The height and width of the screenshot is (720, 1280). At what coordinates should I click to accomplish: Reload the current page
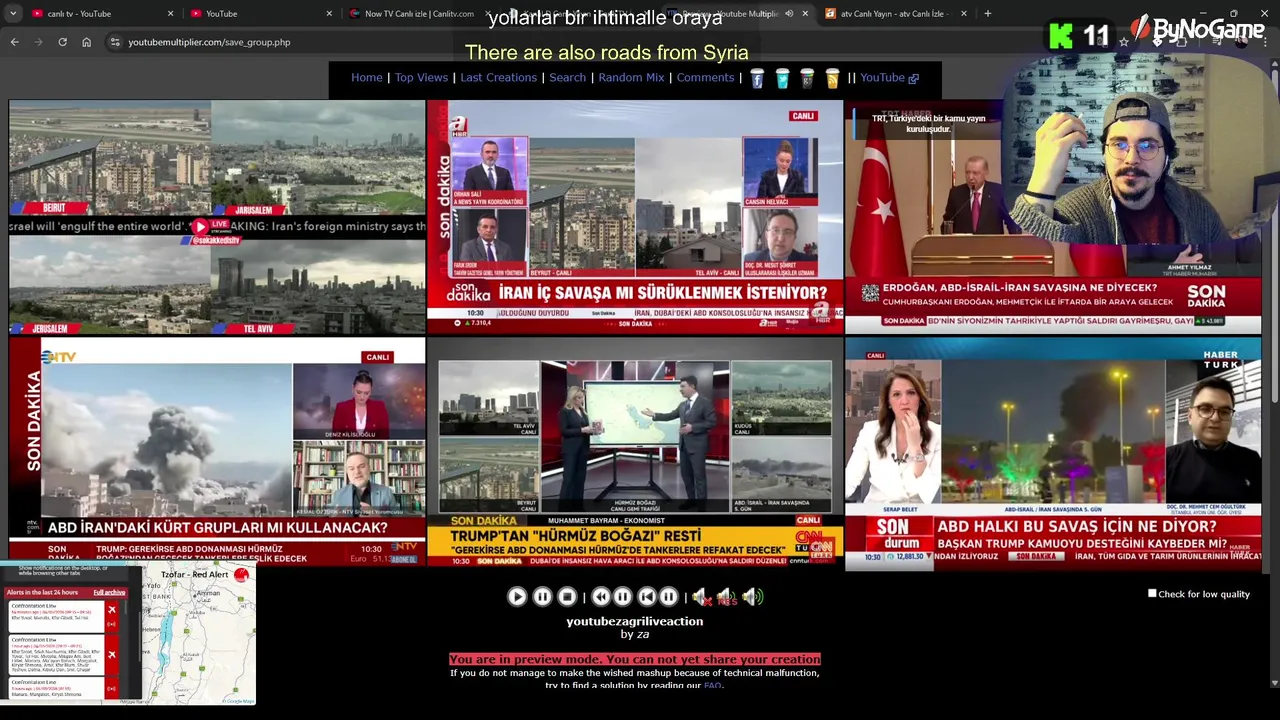(x=62, y=42)
